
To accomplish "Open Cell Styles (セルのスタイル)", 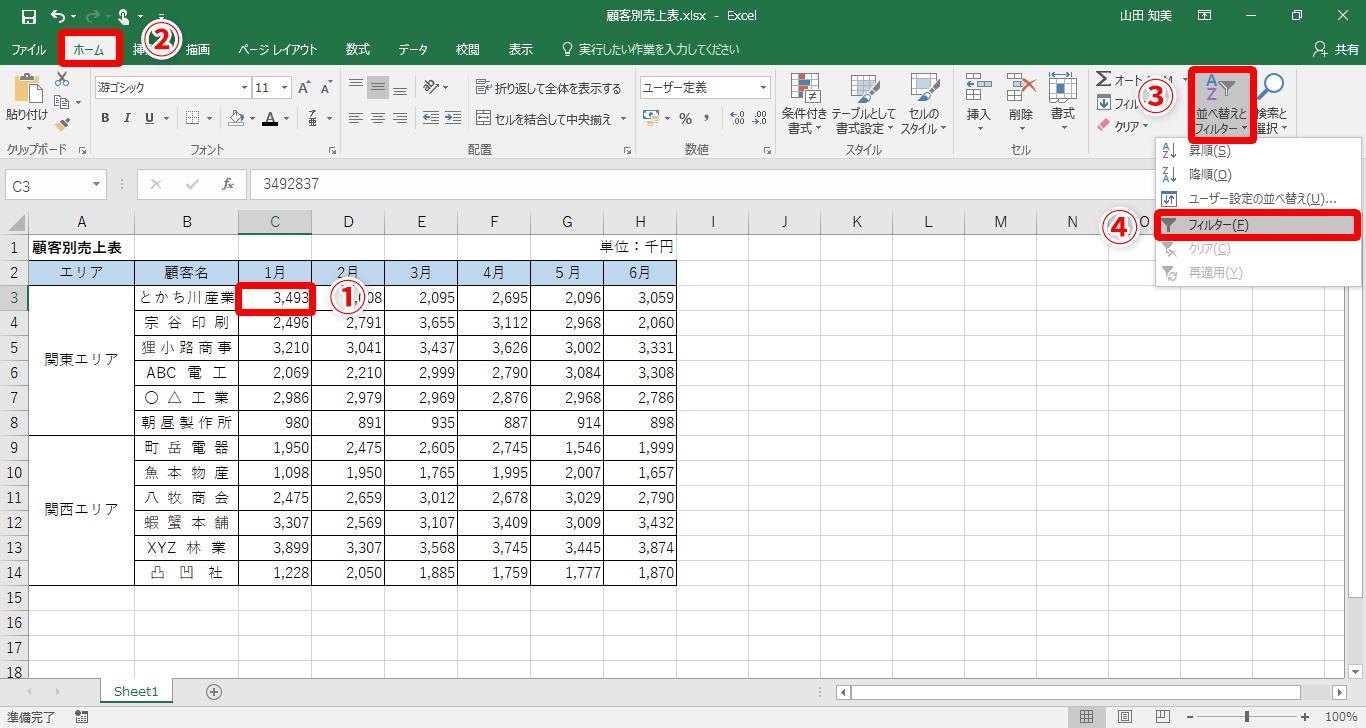I will 923,104.
